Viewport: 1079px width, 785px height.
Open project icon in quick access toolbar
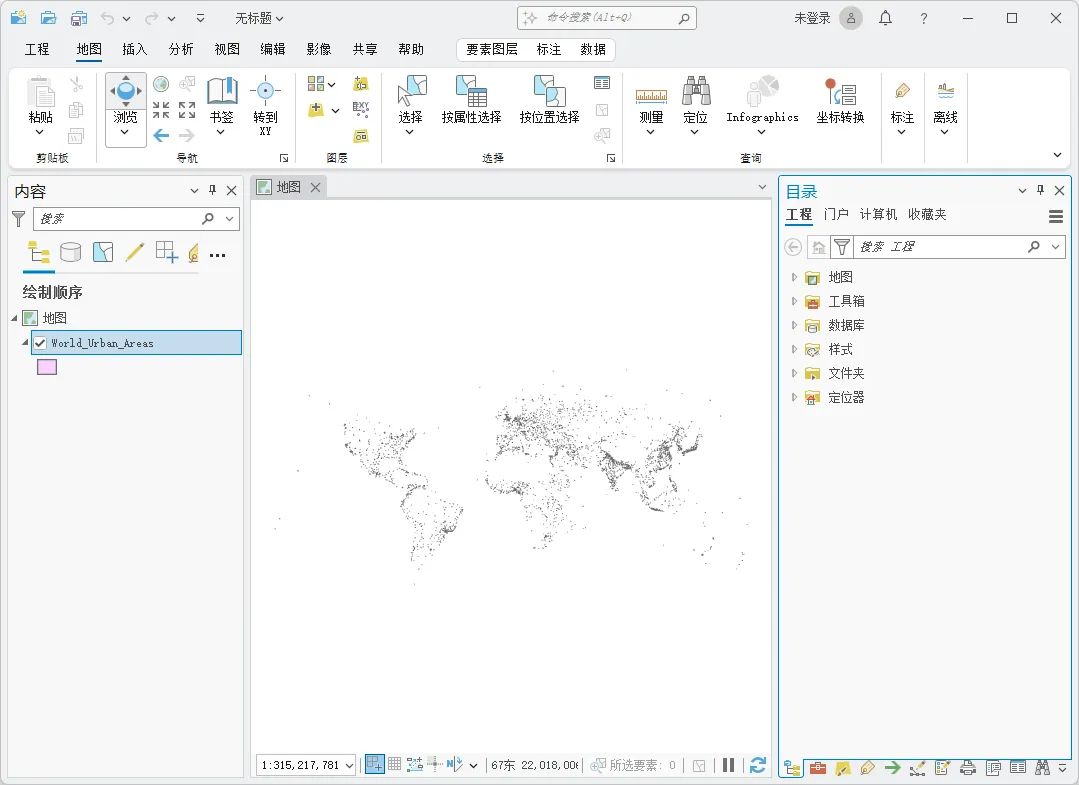click(48, 19)
